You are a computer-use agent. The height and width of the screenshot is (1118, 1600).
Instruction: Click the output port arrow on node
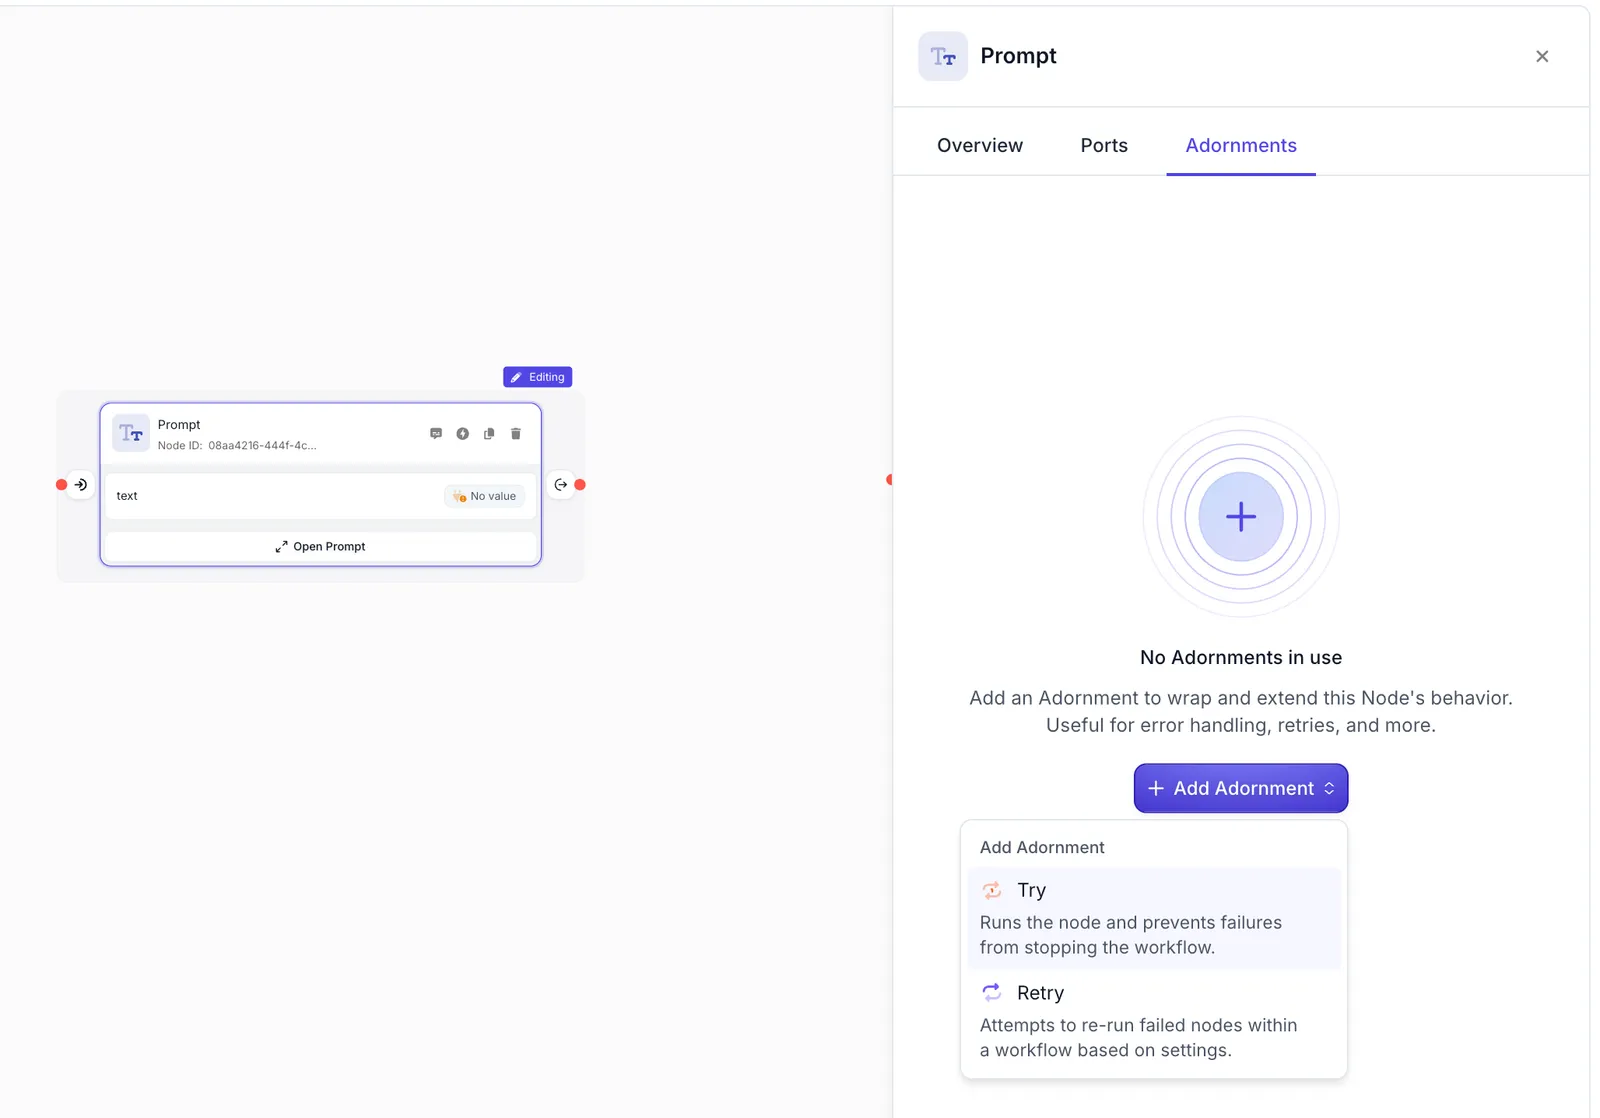(x=561, y=485)
